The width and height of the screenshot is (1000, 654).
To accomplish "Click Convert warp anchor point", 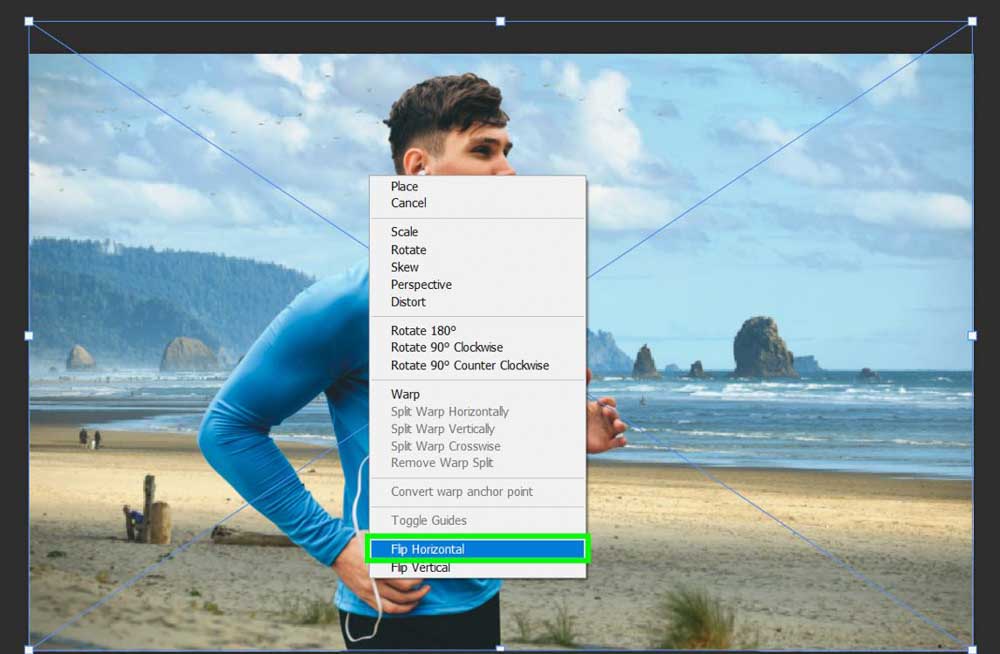I will 477,491.
